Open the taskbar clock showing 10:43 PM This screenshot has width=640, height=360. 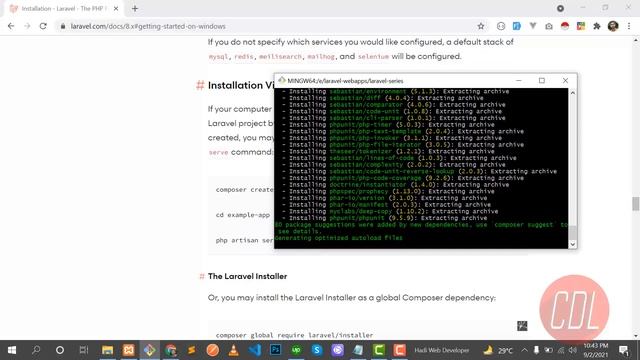coord(596,350)
